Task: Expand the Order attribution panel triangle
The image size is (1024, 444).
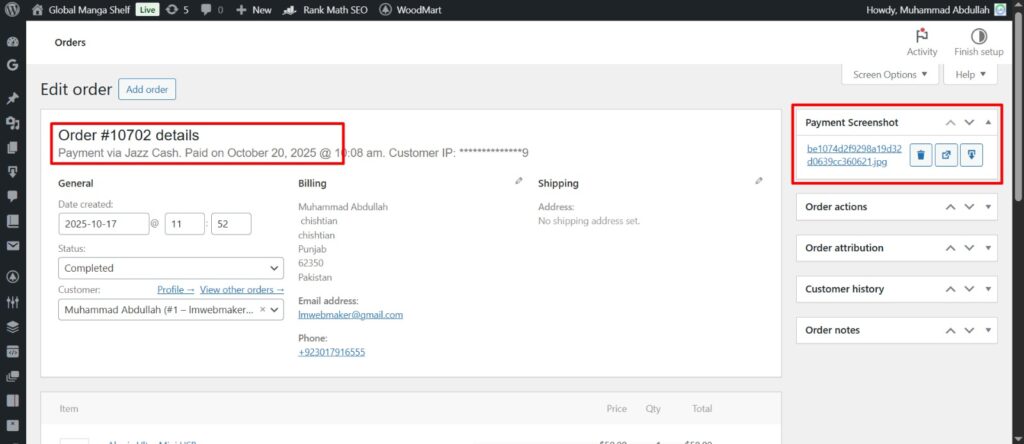Action: 988,248
